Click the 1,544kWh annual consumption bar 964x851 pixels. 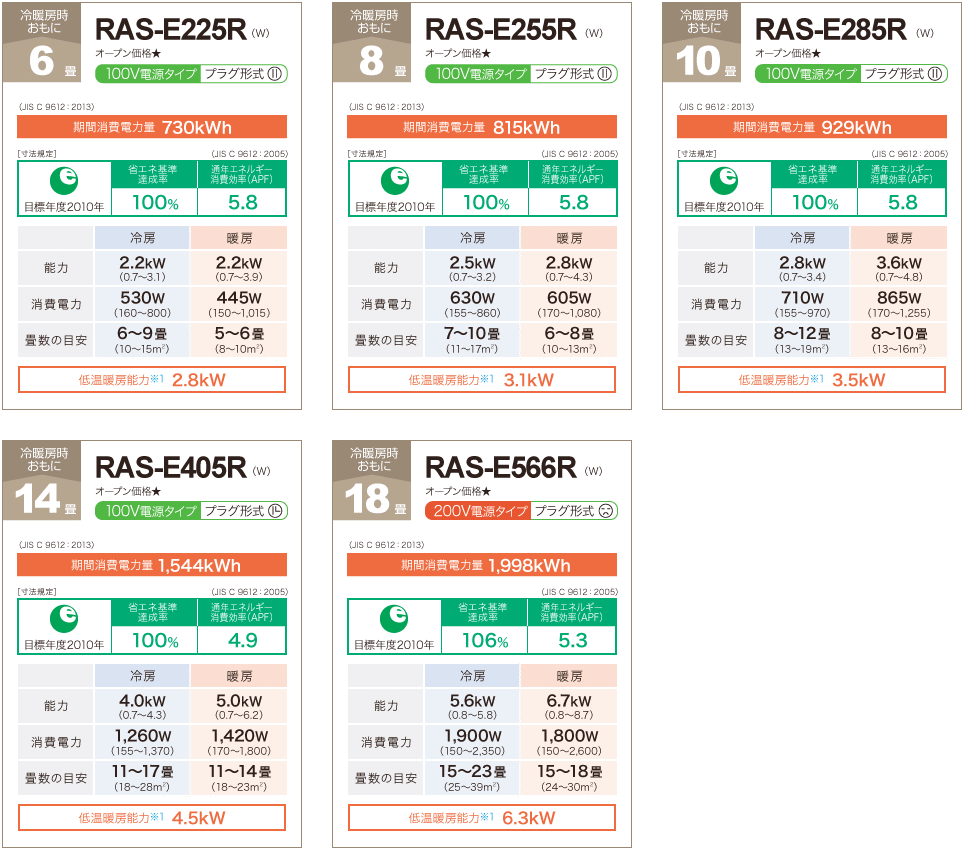point(152,565)
